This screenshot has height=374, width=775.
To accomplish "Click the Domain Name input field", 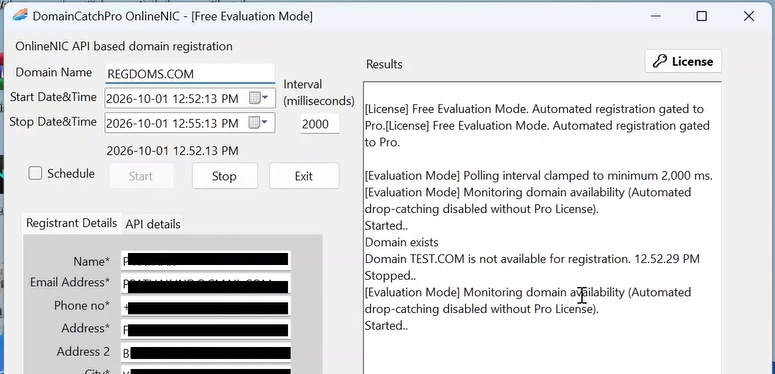I will click(190, 74).
